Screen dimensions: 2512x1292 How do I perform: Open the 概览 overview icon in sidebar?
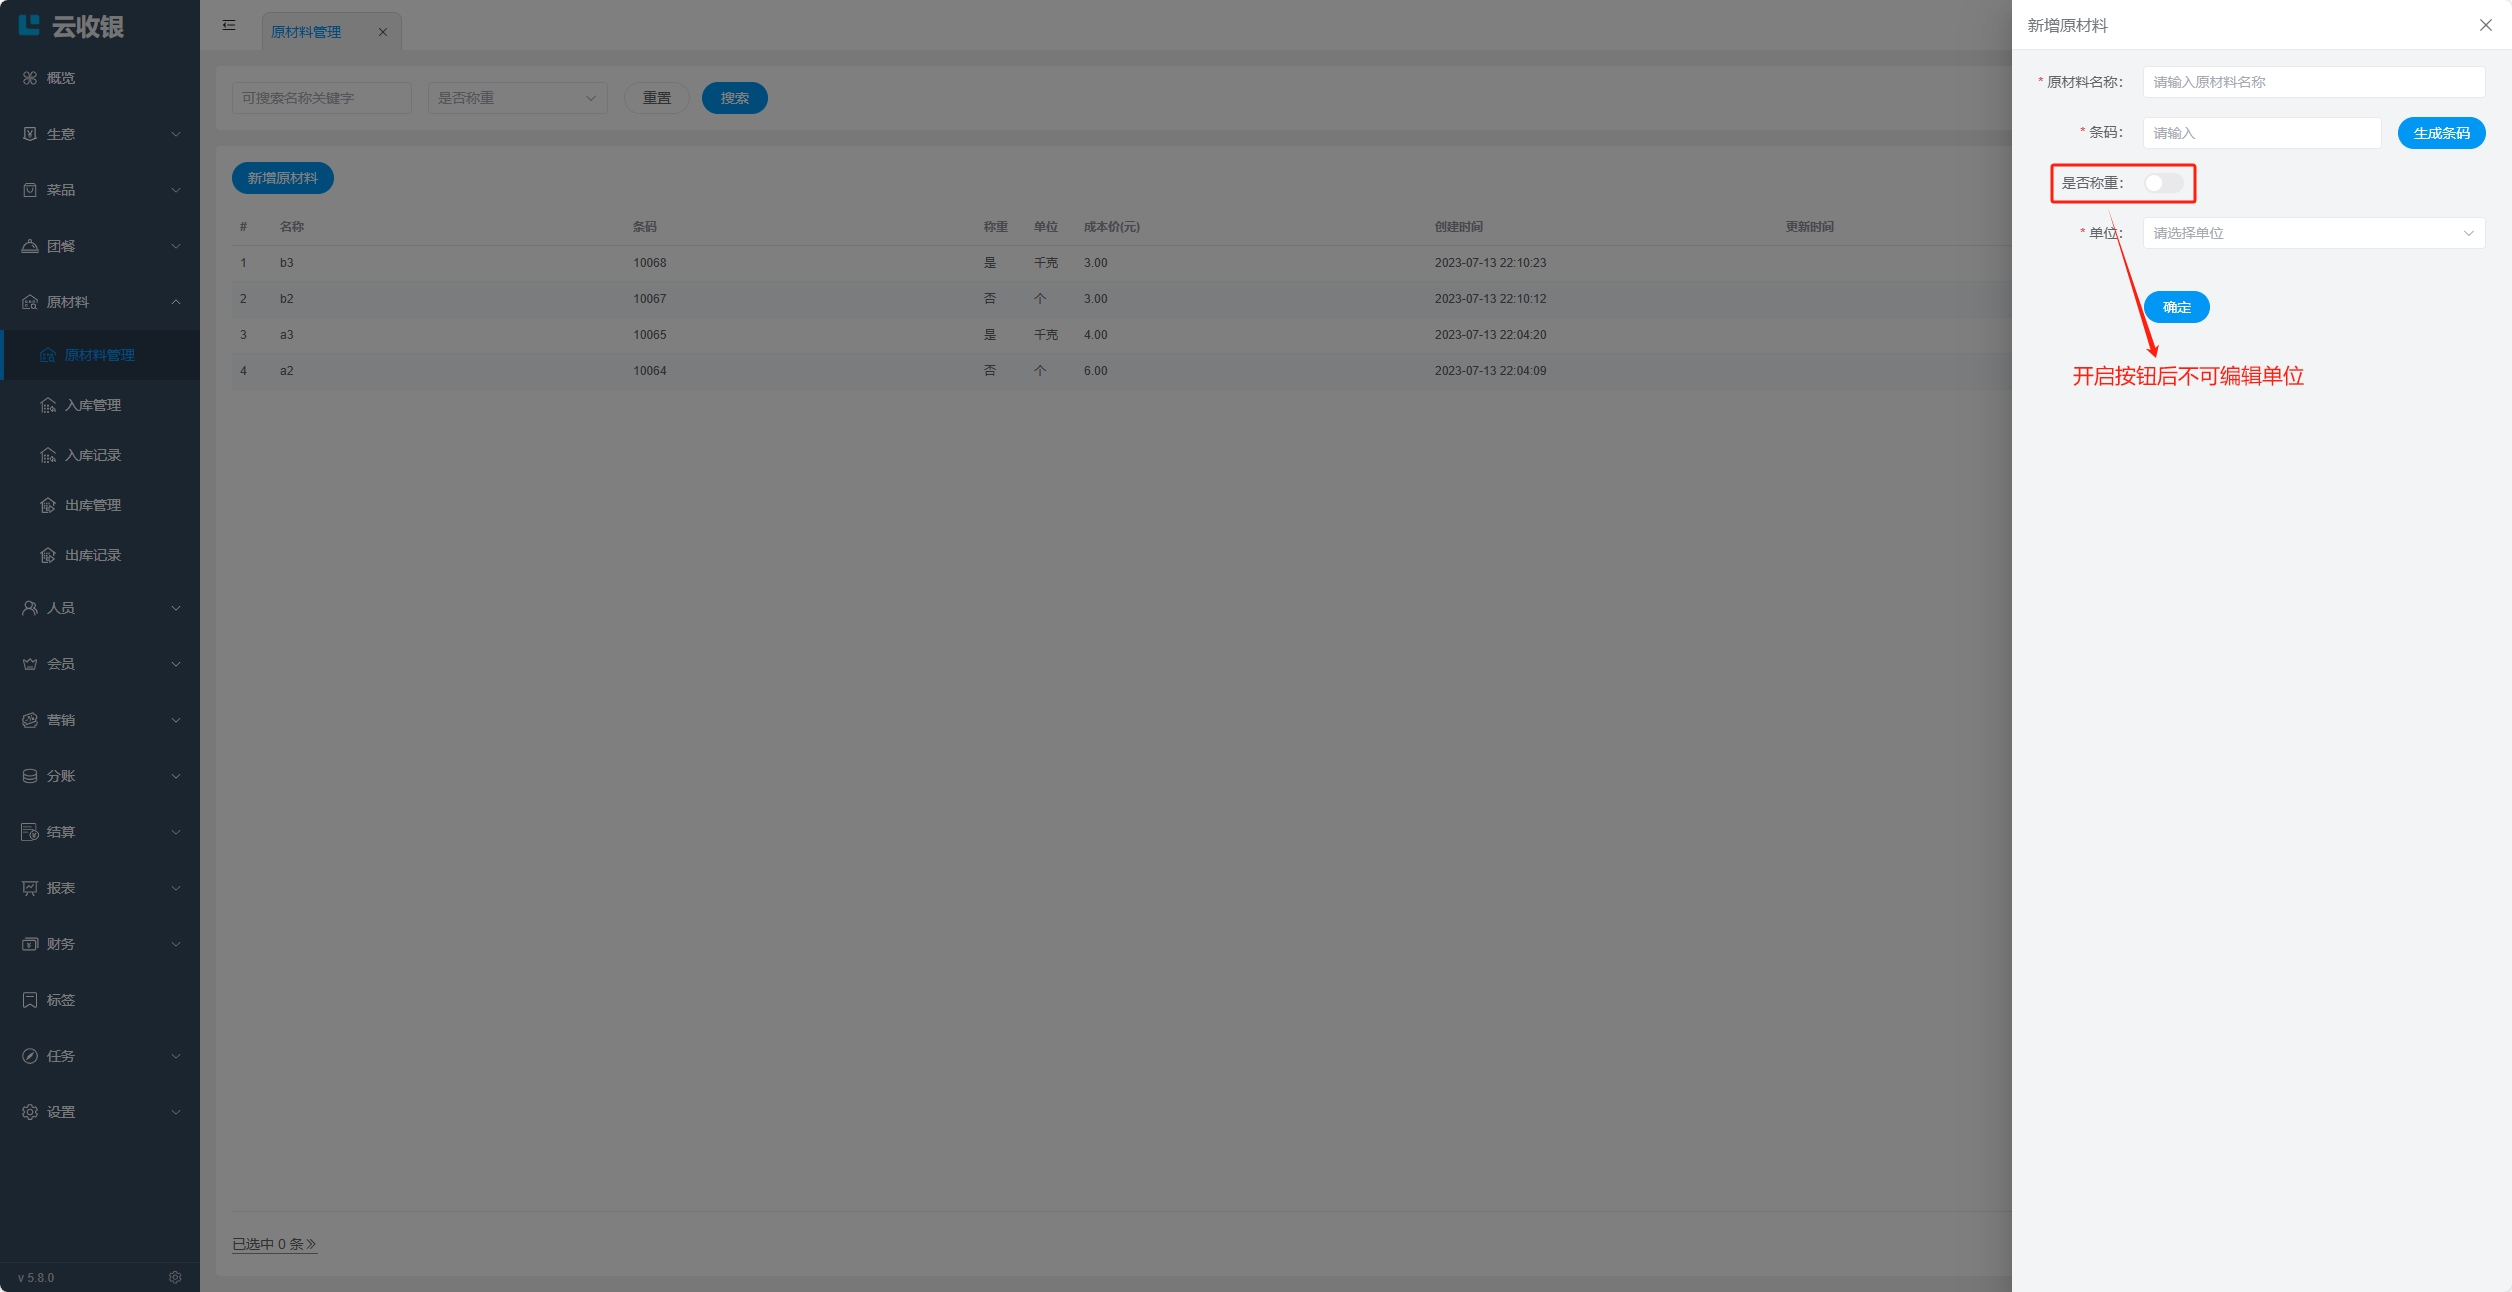coord(30,78)
